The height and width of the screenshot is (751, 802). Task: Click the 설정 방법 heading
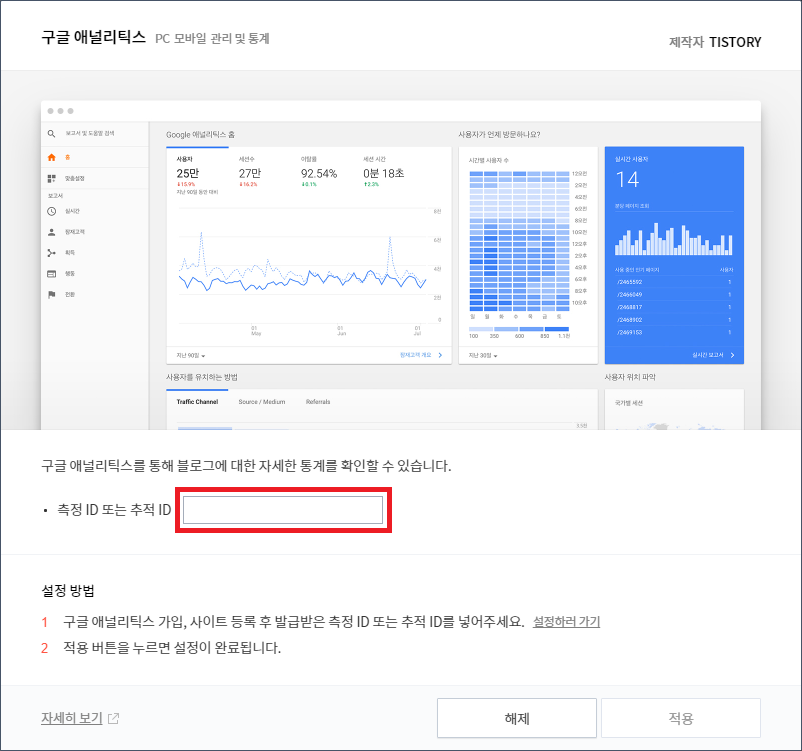coord(68,591)
